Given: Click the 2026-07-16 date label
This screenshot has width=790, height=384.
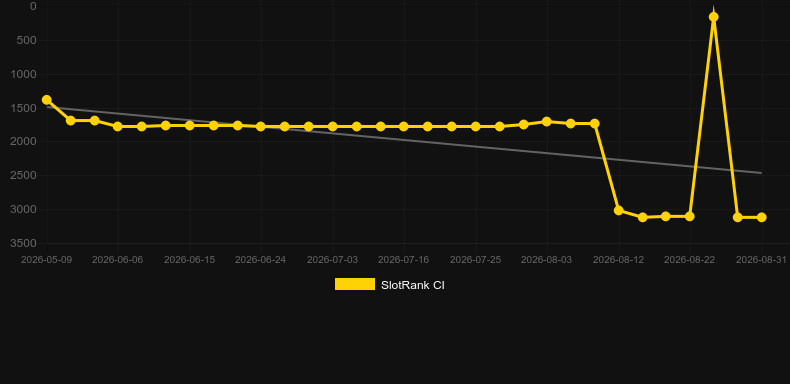Looking at the screenshot, I should [404, 260].
